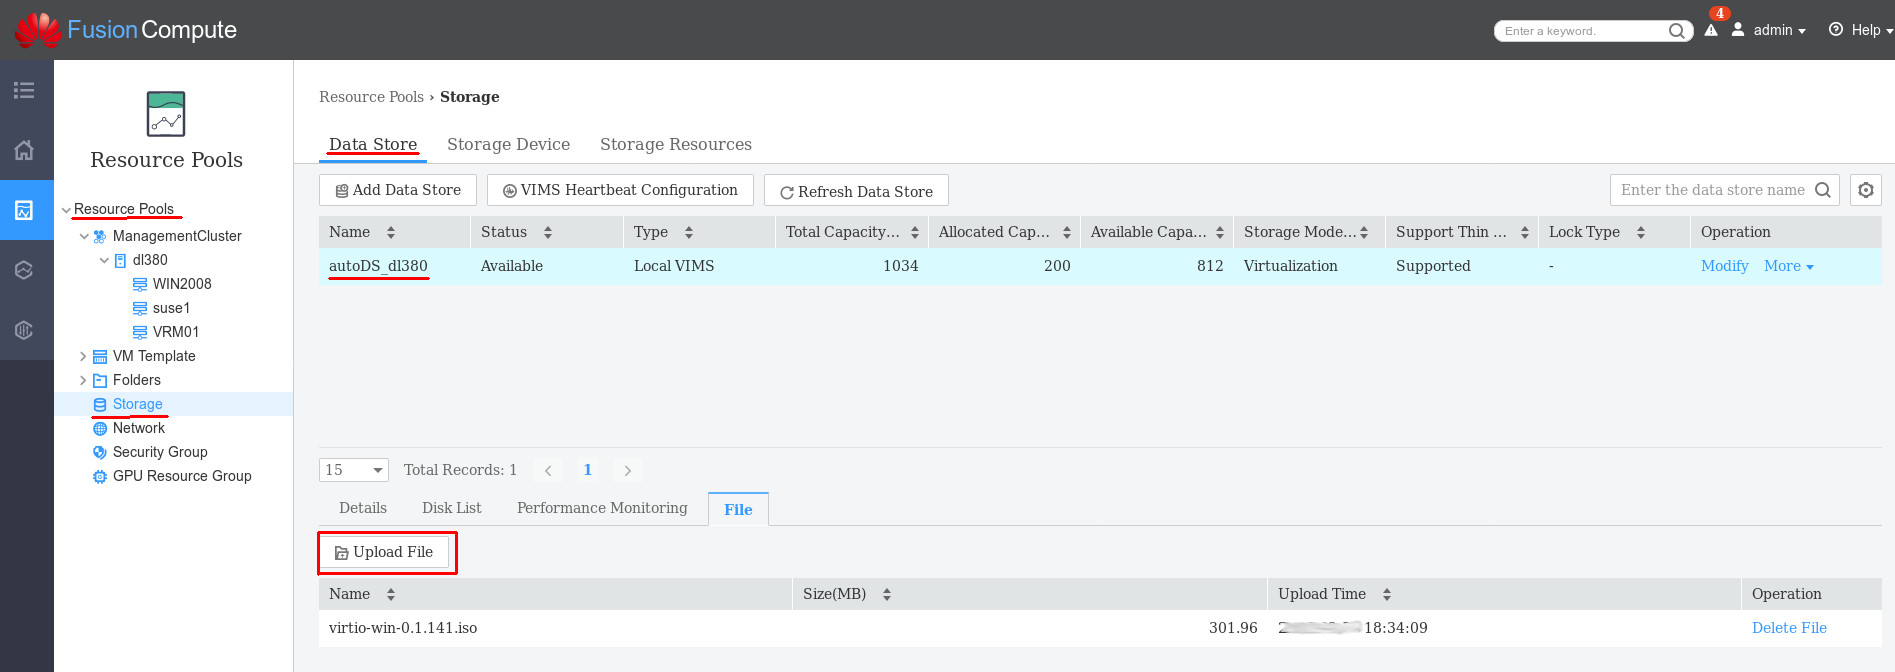The image size is (1895, 672).
Task: Switch to the Disk List tab
Action: tap(451, 508)
